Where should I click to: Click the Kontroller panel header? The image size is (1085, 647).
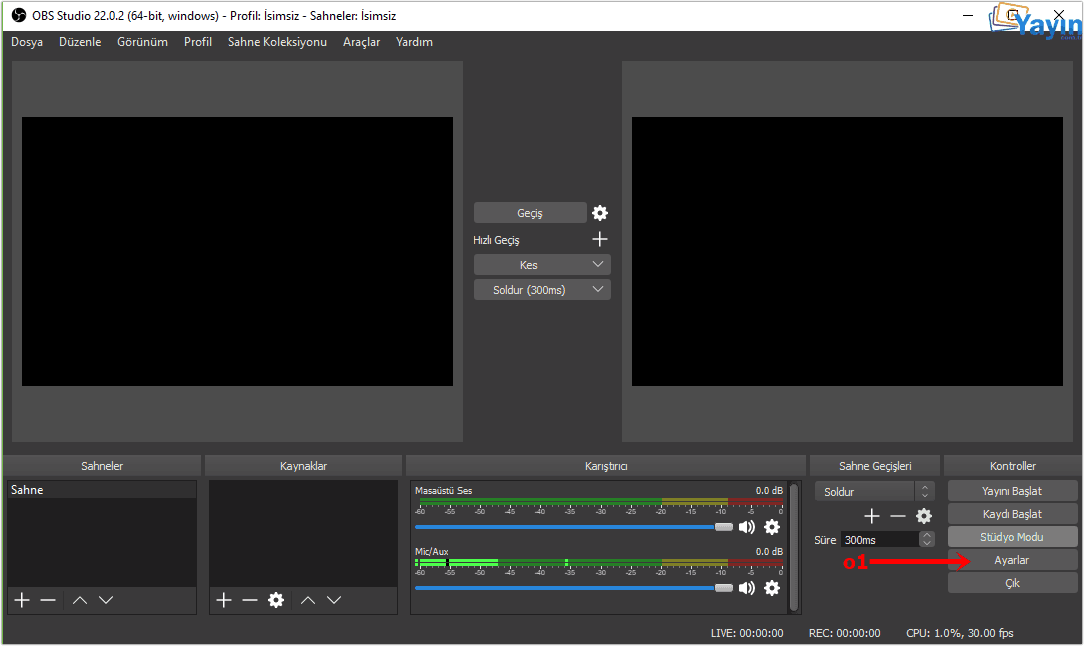click(x=1013, y=466)
